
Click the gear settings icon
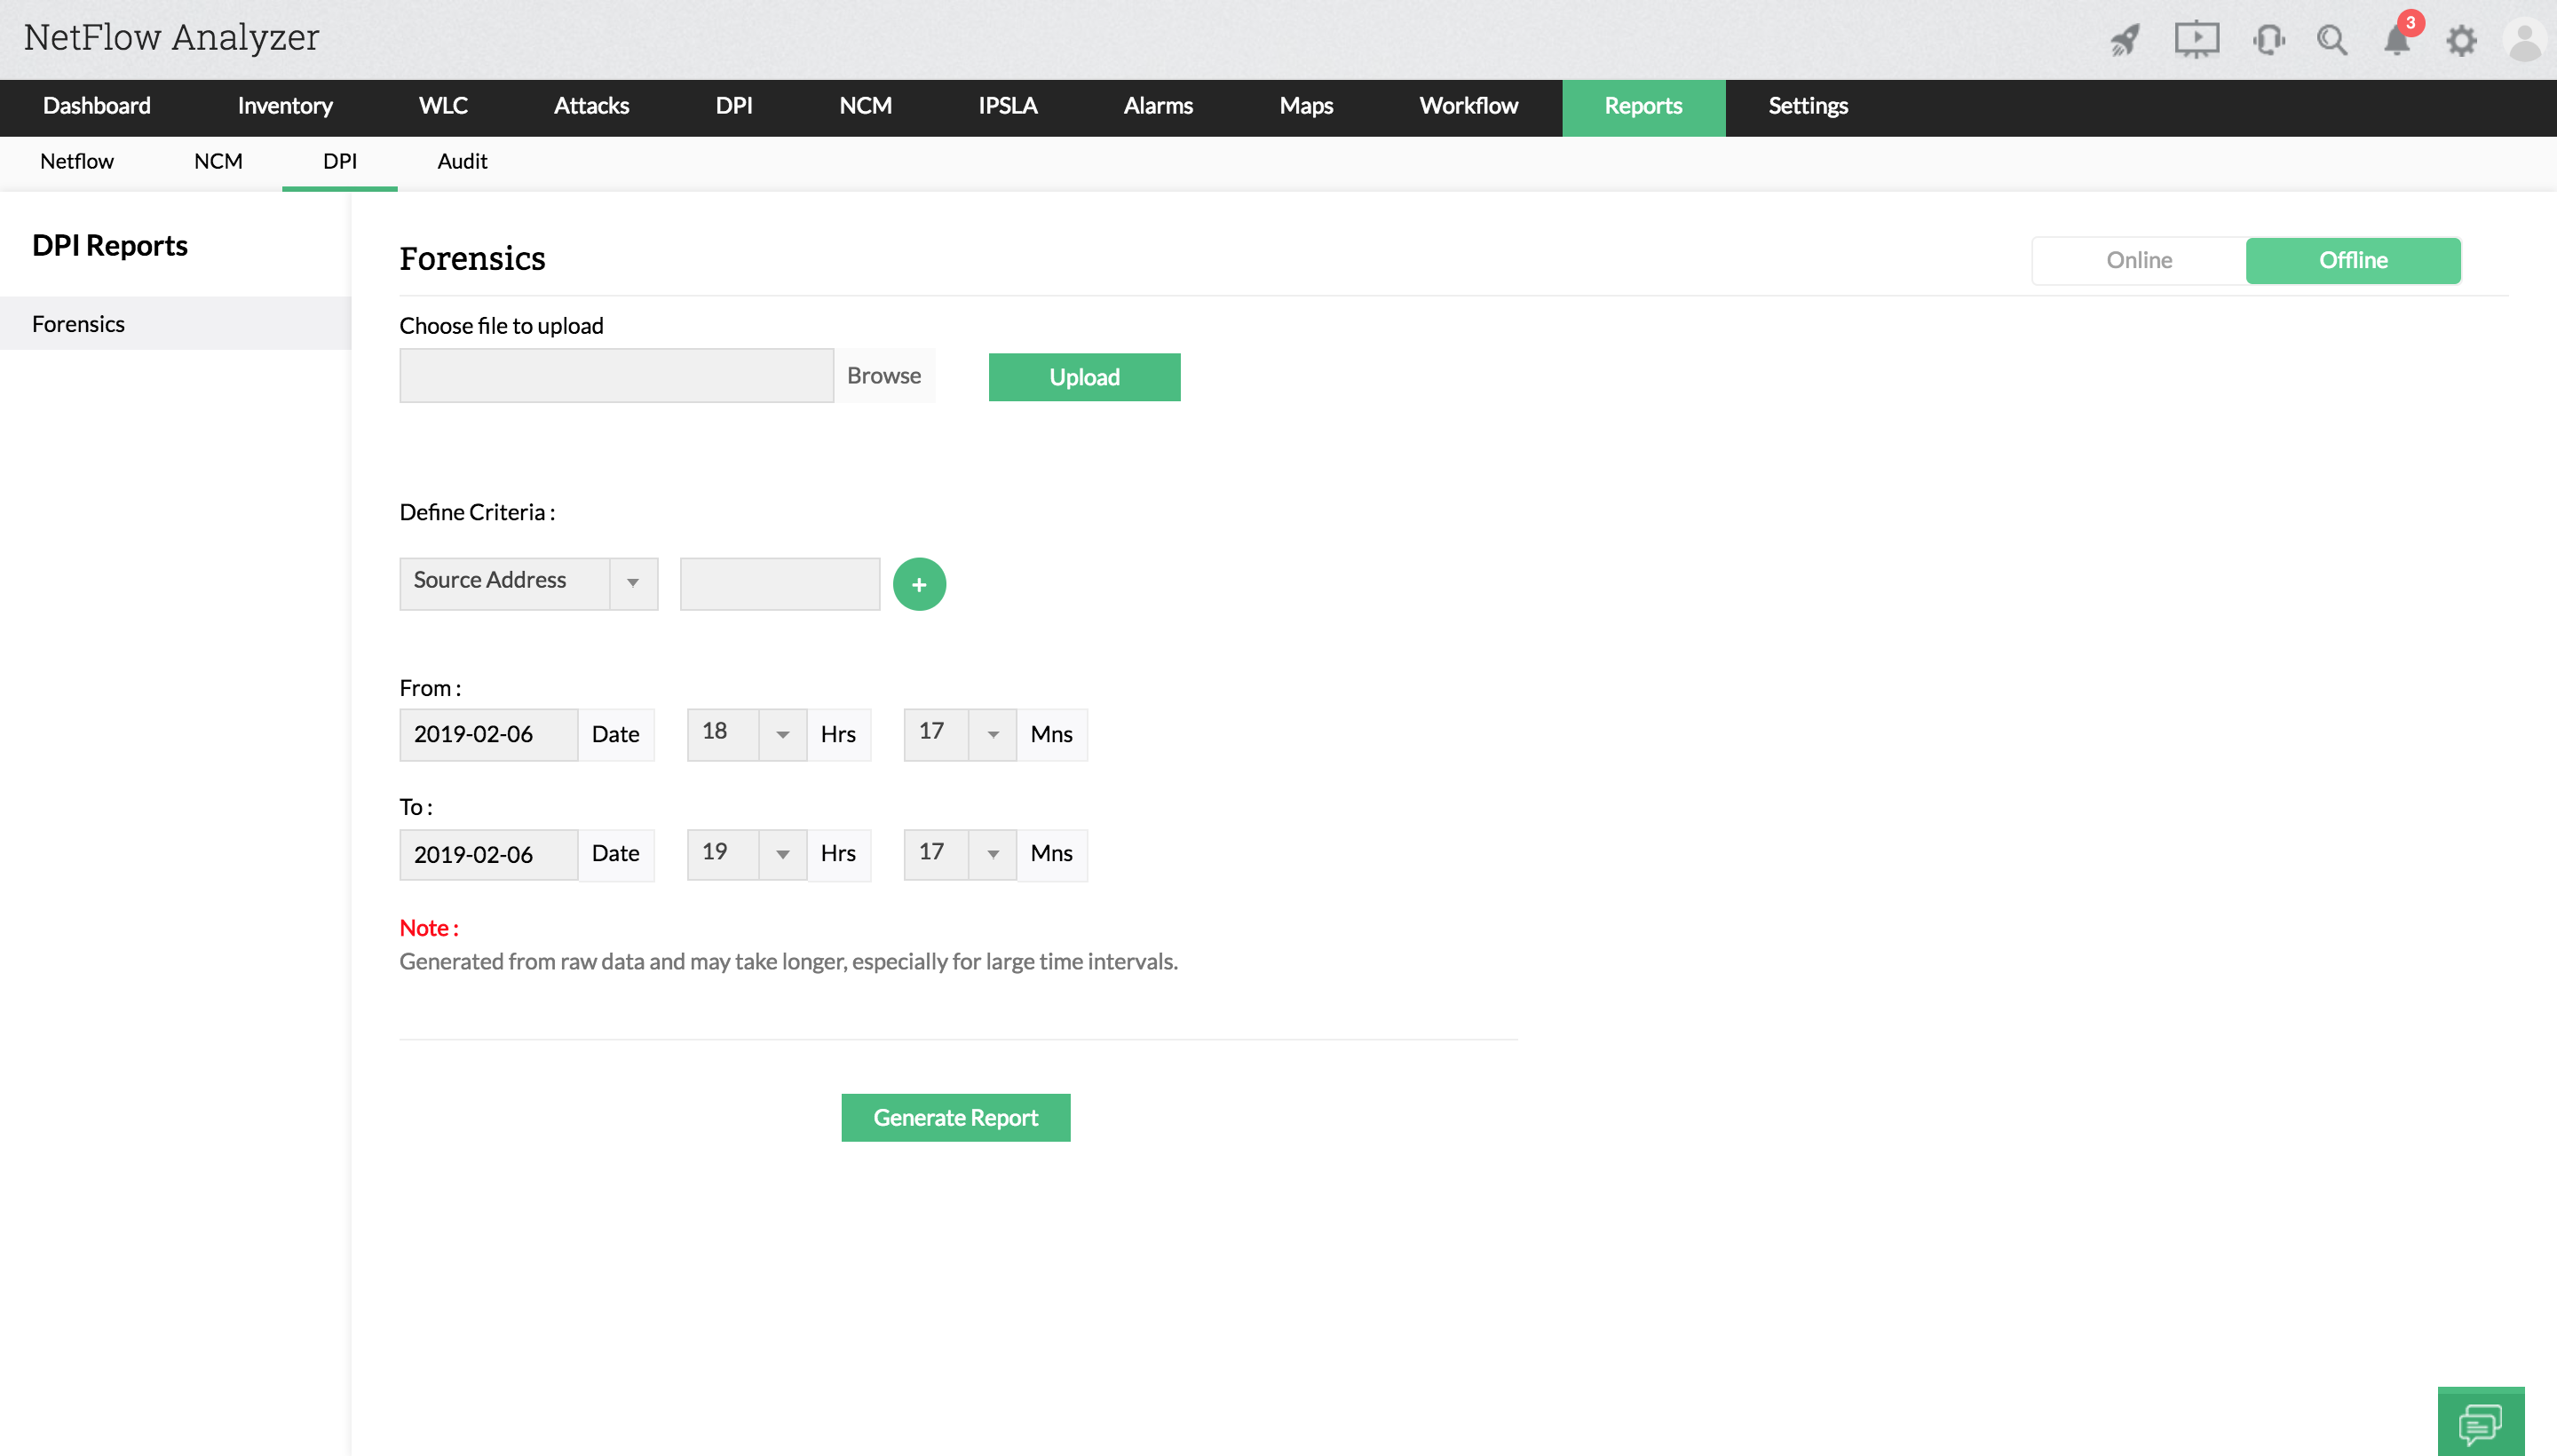click(x=2461, y=40)
